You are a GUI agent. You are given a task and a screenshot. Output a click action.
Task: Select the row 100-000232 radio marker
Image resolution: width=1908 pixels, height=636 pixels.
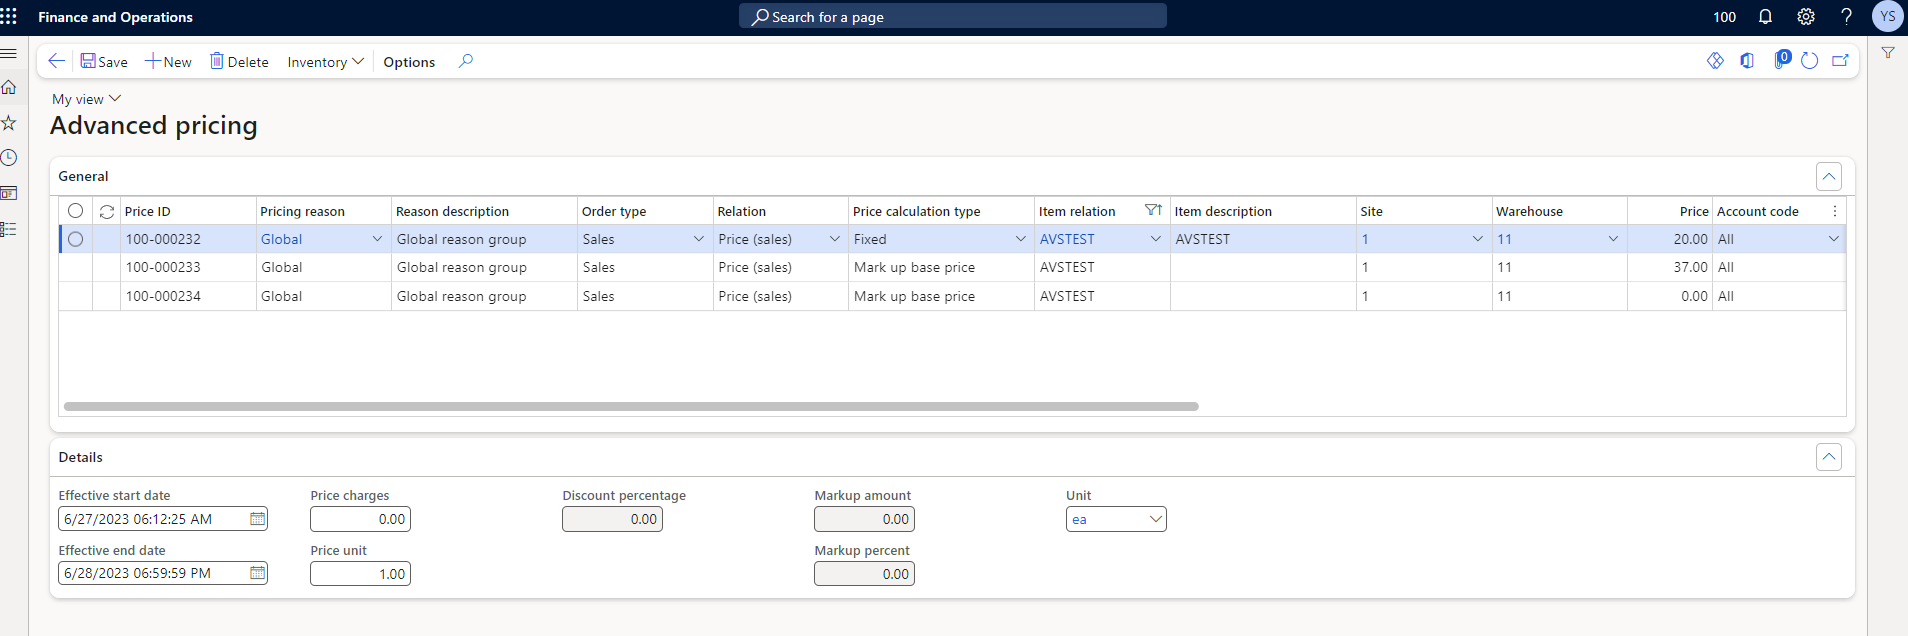coord(75,239)
